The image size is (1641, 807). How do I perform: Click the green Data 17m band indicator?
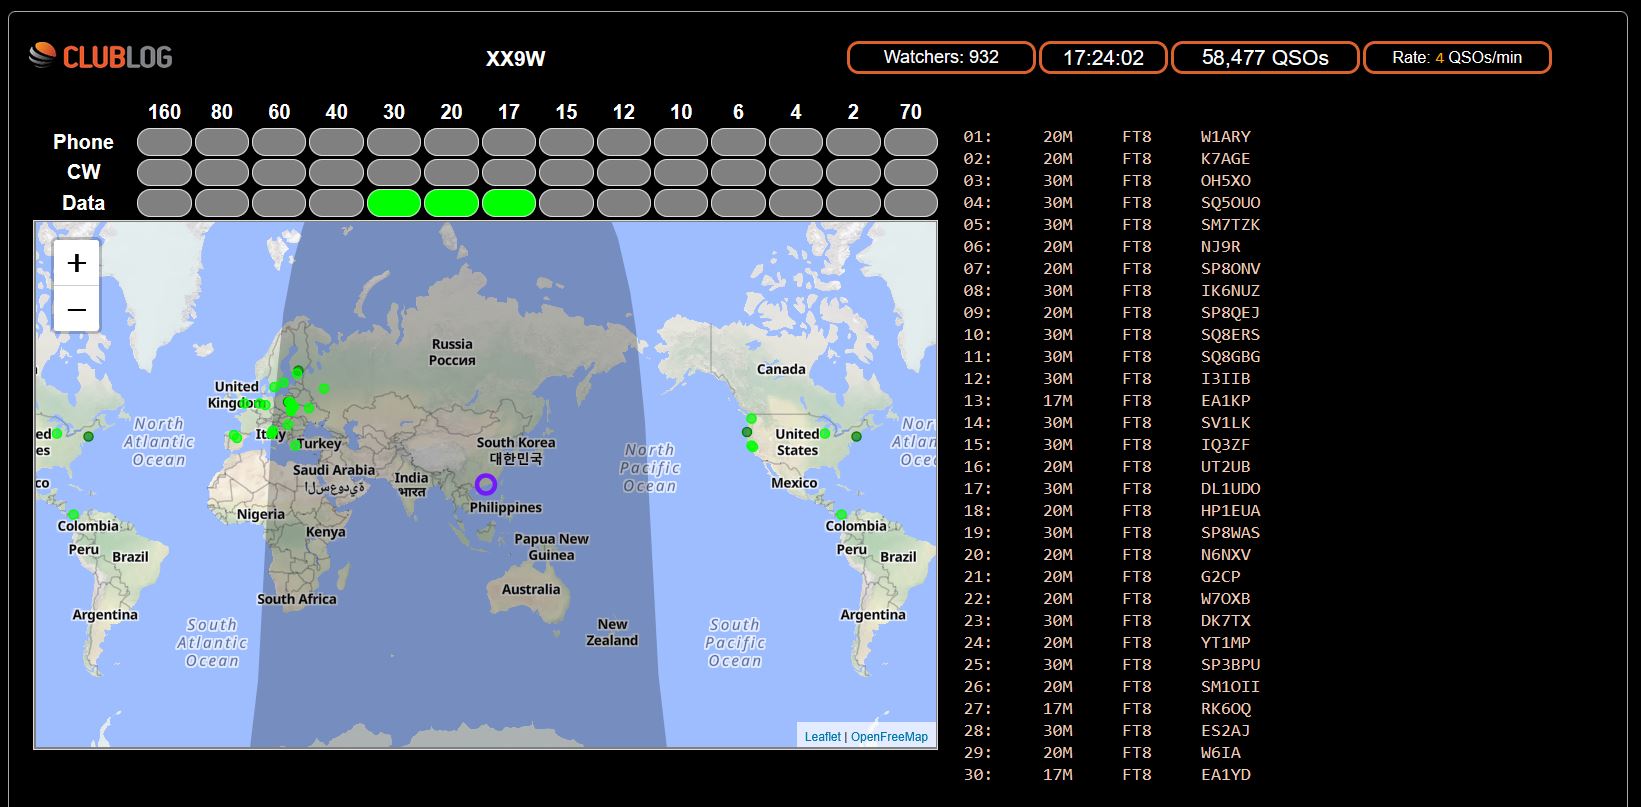(509, 203)
